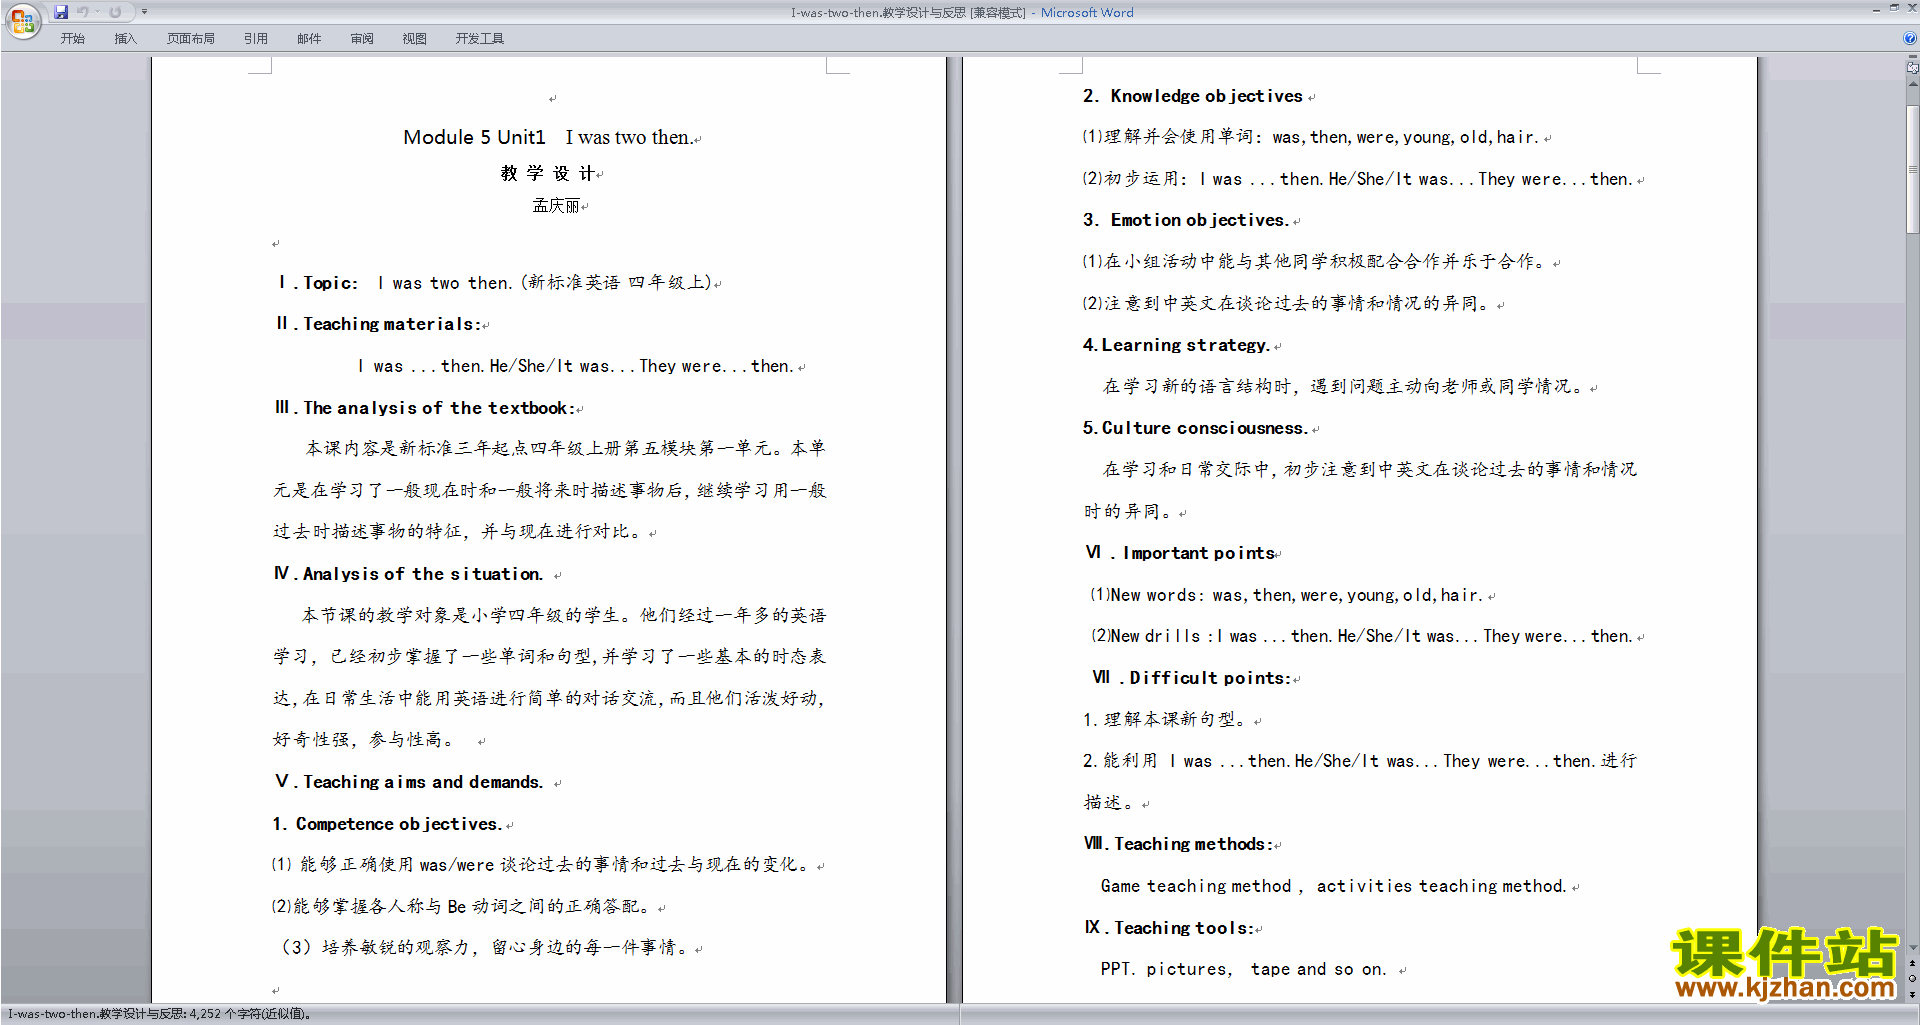Click the line '5.Culture consciousness.'
Screen dimensions: 1920x1025
click(x=1195, y=428)
